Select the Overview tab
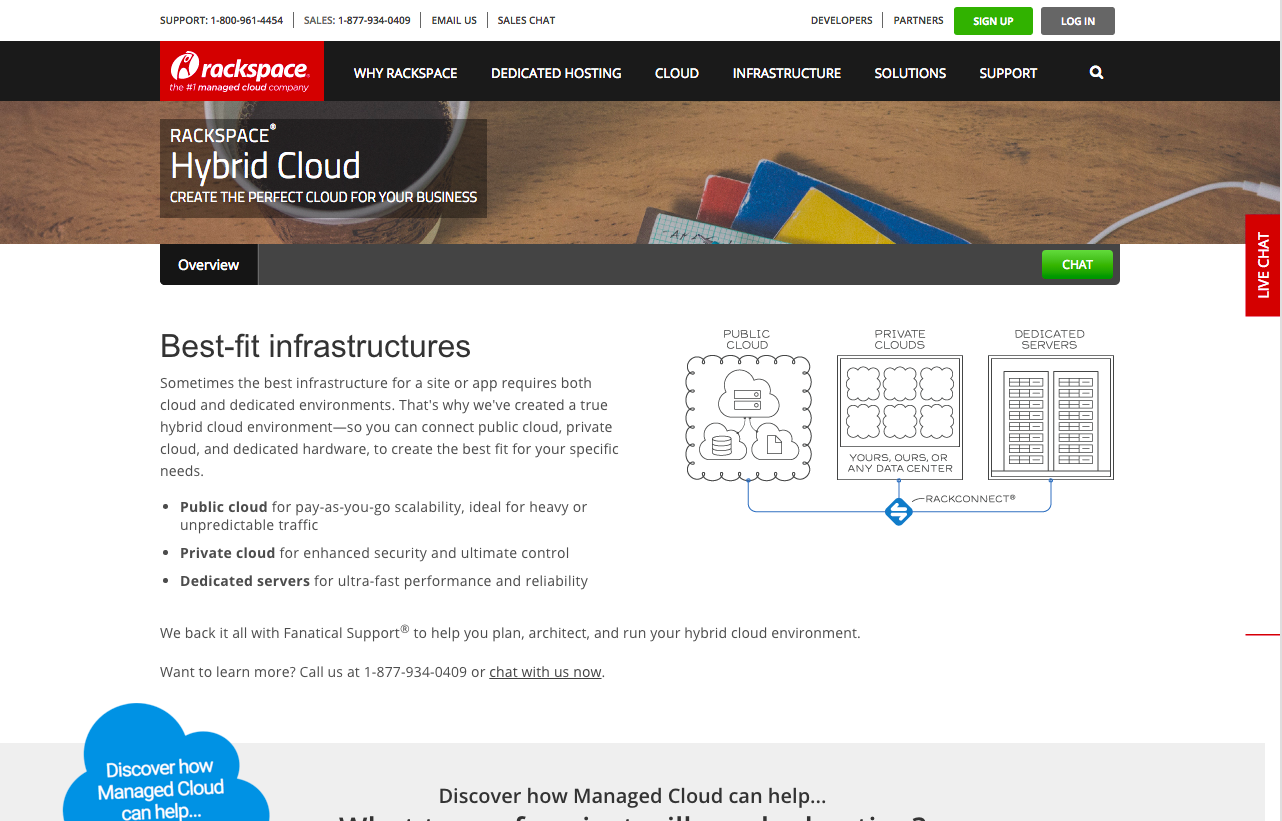Screen dimensions: 1282x821 point(209,265)
